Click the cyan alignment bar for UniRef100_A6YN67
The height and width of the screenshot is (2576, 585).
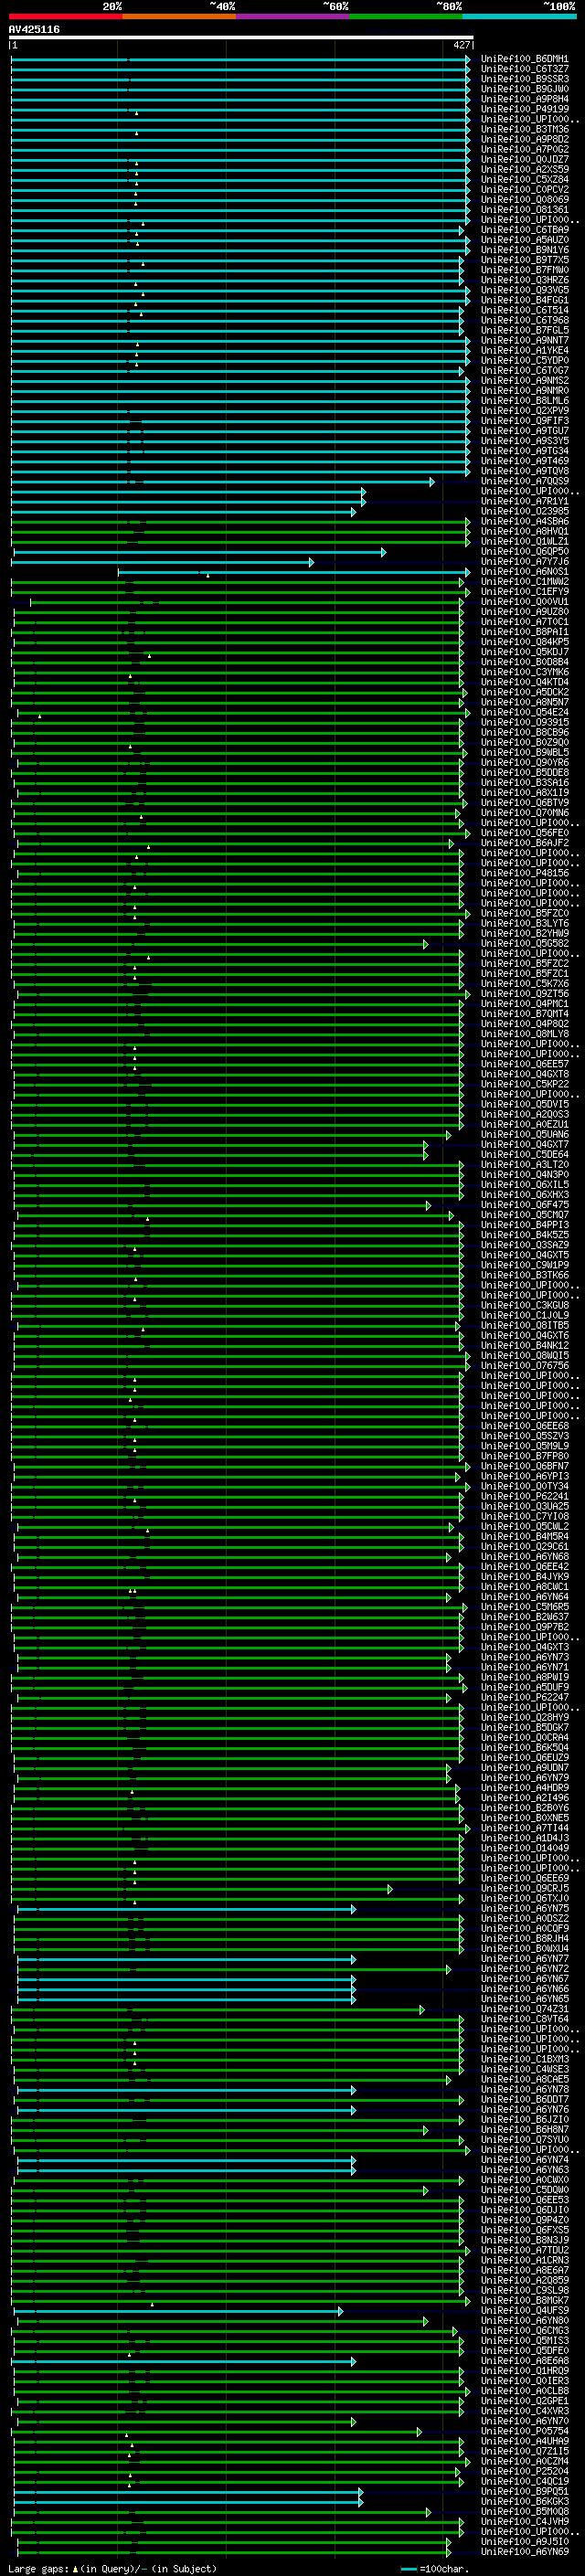(186, 1979)
